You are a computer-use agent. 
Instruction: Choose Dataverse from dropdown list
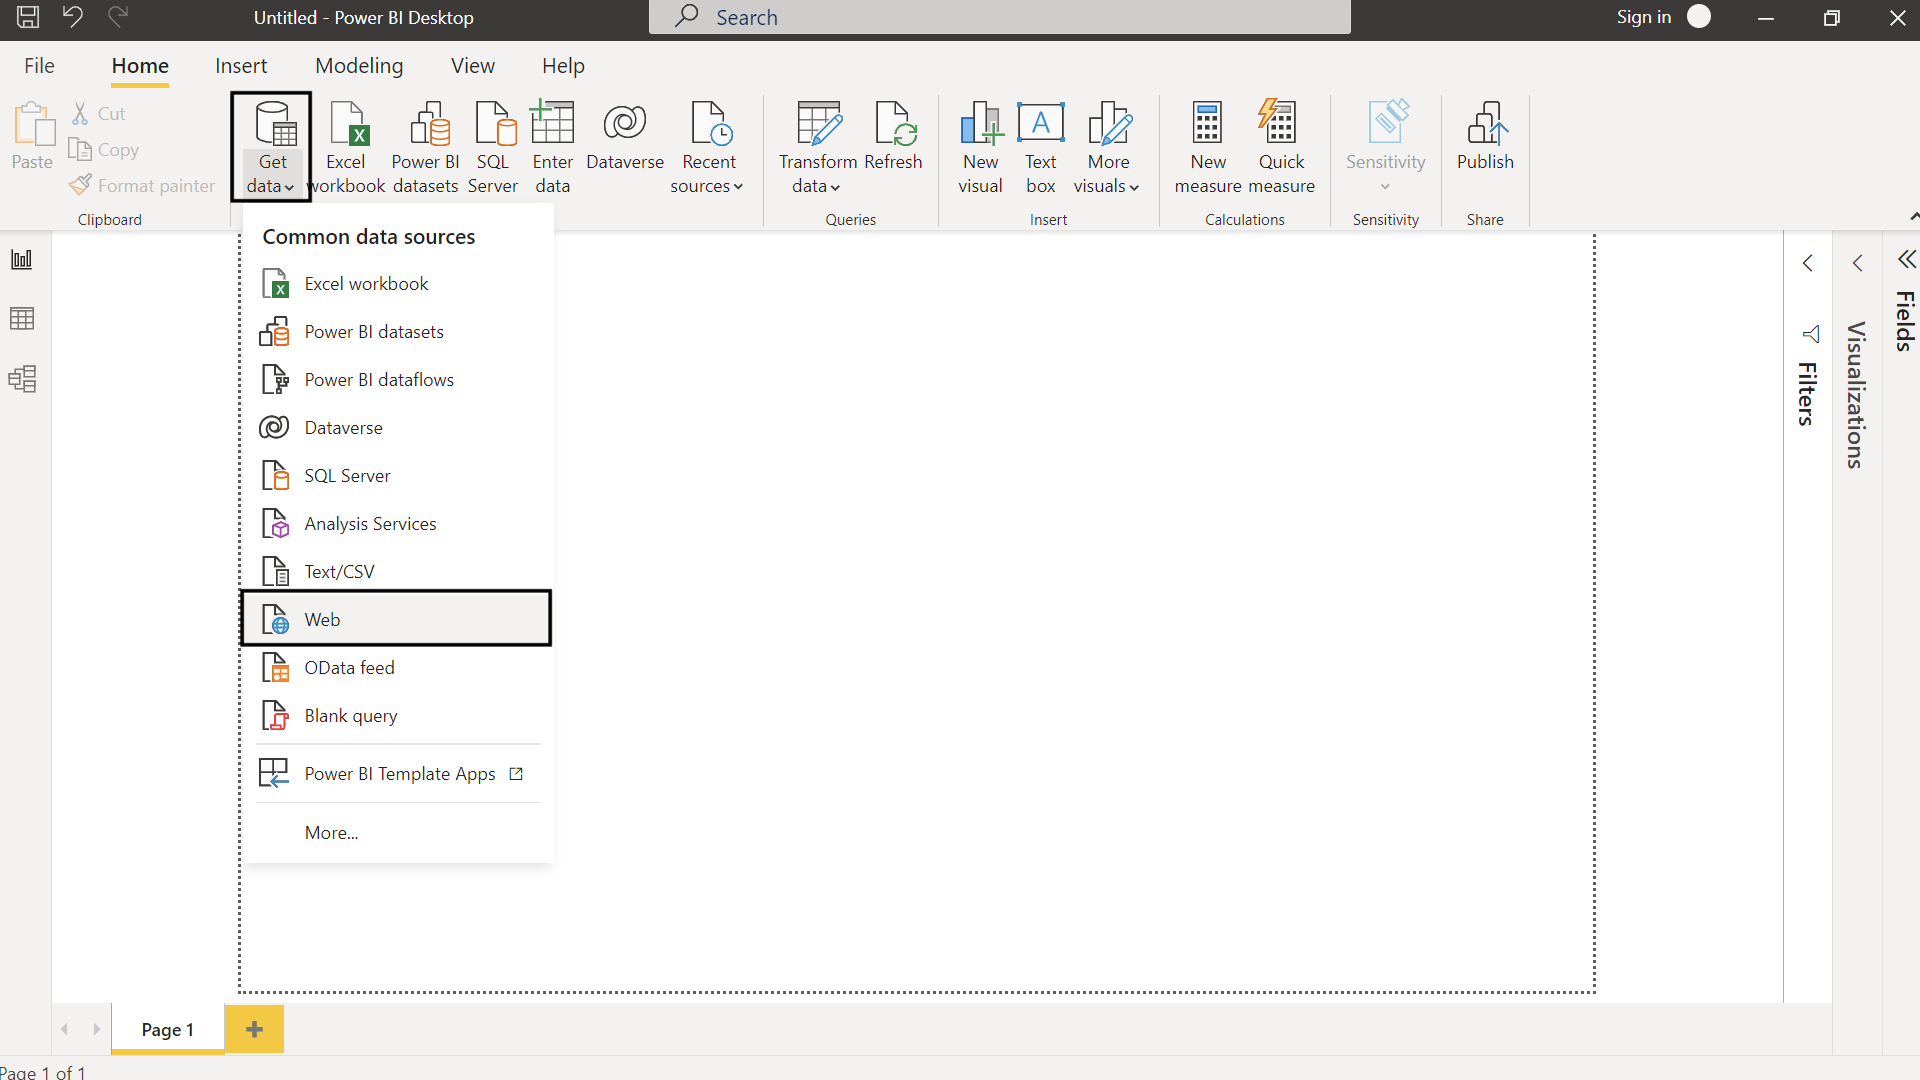click(x=397, y=428)
